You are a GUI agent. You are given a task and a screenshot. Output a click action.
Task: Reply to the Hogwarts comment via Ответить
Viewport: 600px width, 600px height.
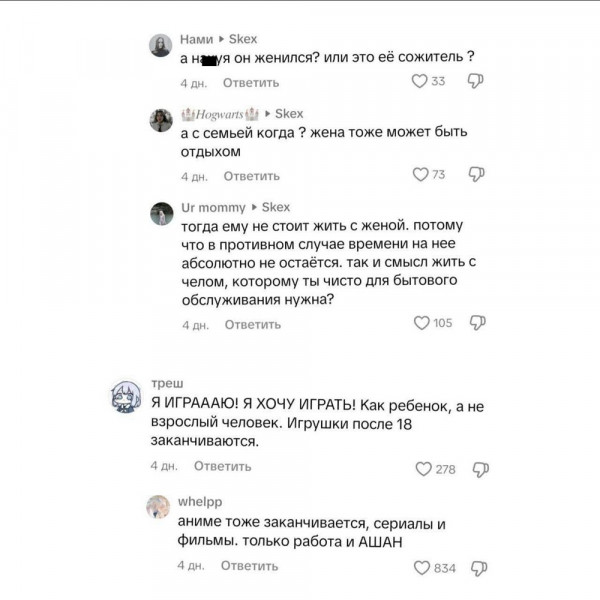pyautogui.click(x=252, y=176)
